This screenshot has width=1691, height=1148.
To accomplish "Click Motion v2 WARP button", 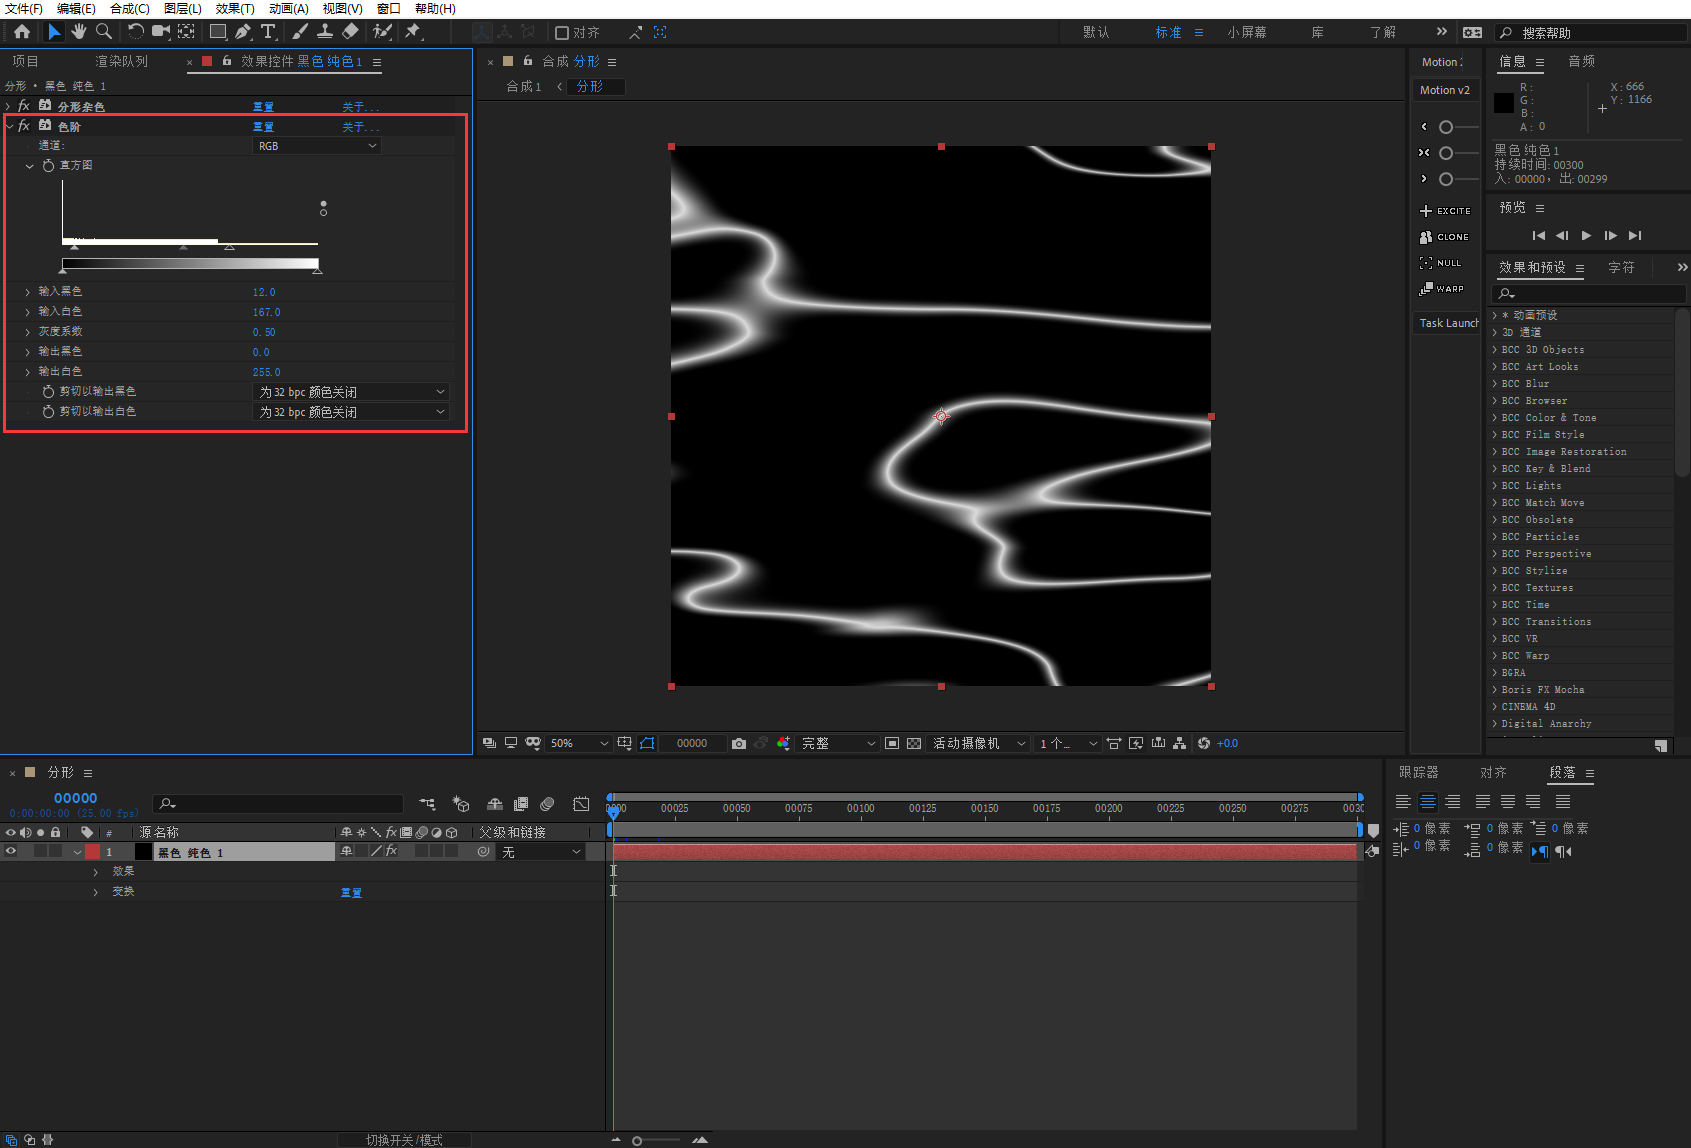I will pyautogui.click(x=1442, y=289).
